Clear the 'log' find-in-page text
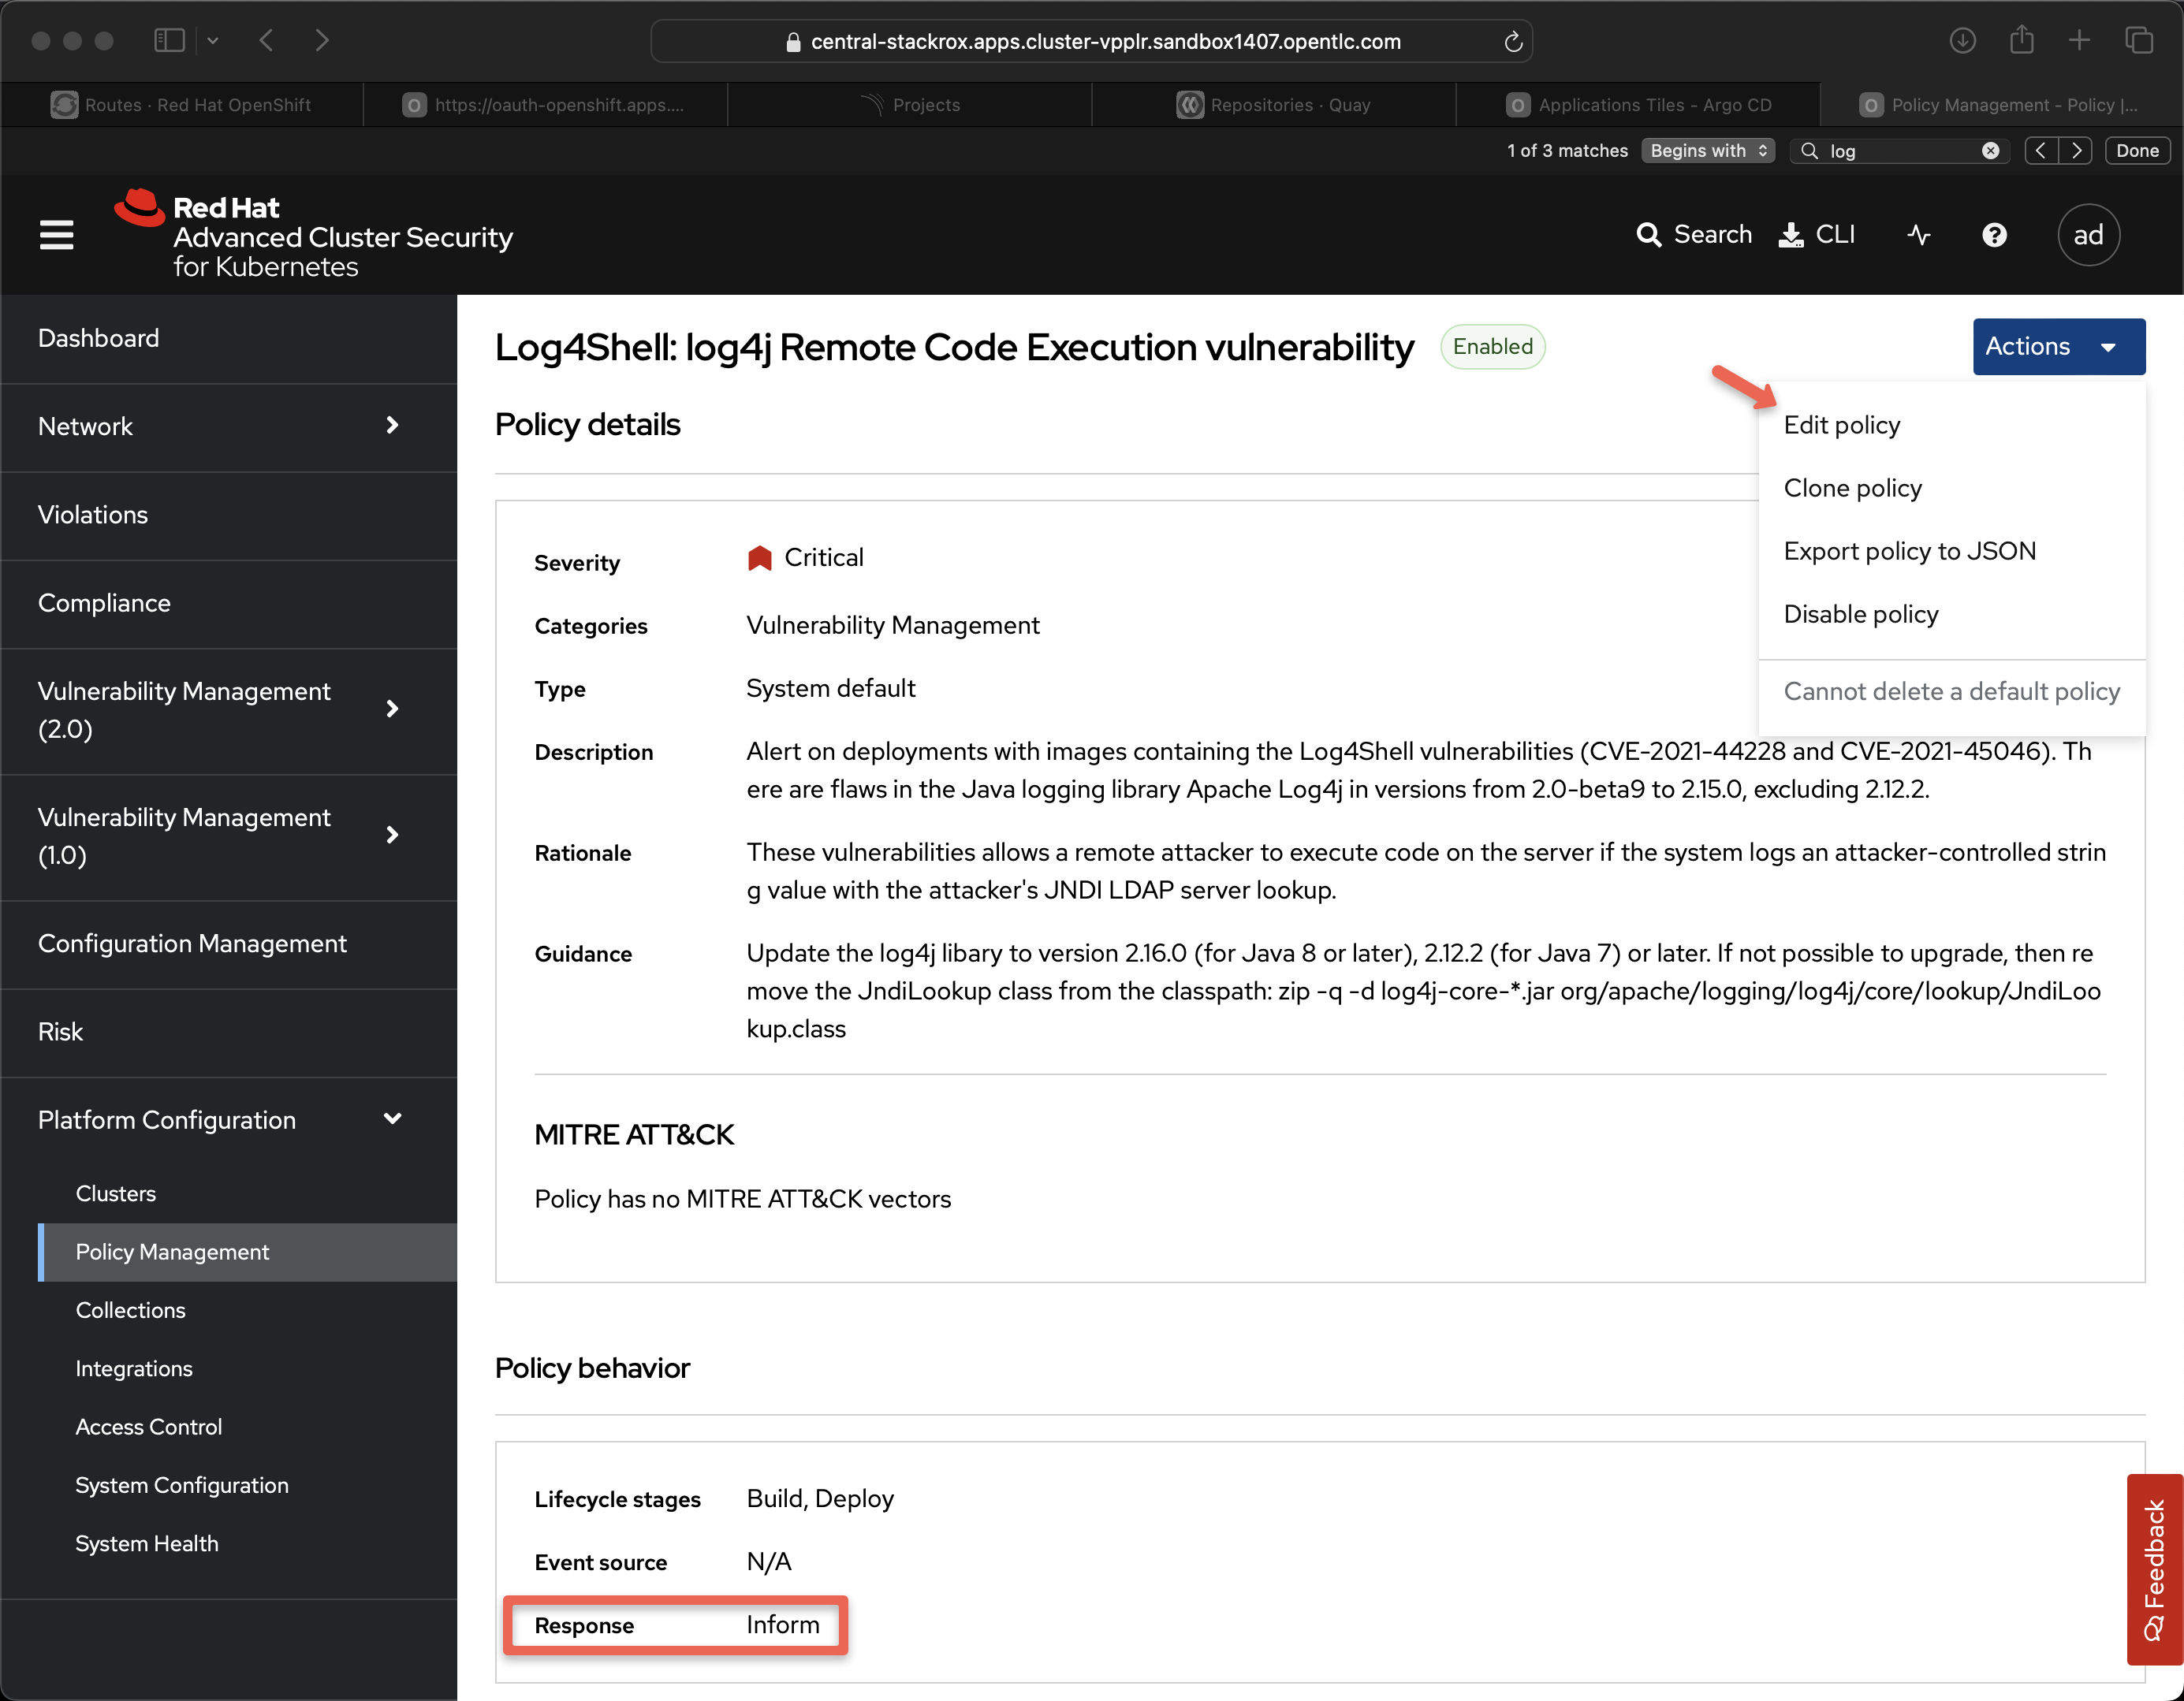2184x1701 pixels. (x=1990, y=151)
